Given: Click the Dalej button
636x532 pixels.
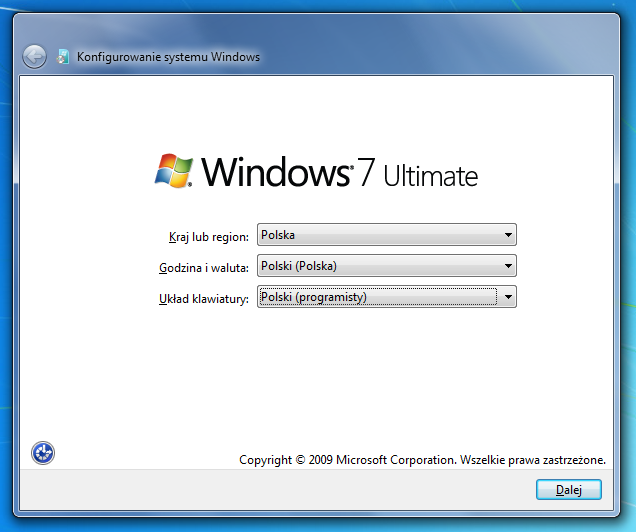Looking at the screenshot, I should 569,490.
